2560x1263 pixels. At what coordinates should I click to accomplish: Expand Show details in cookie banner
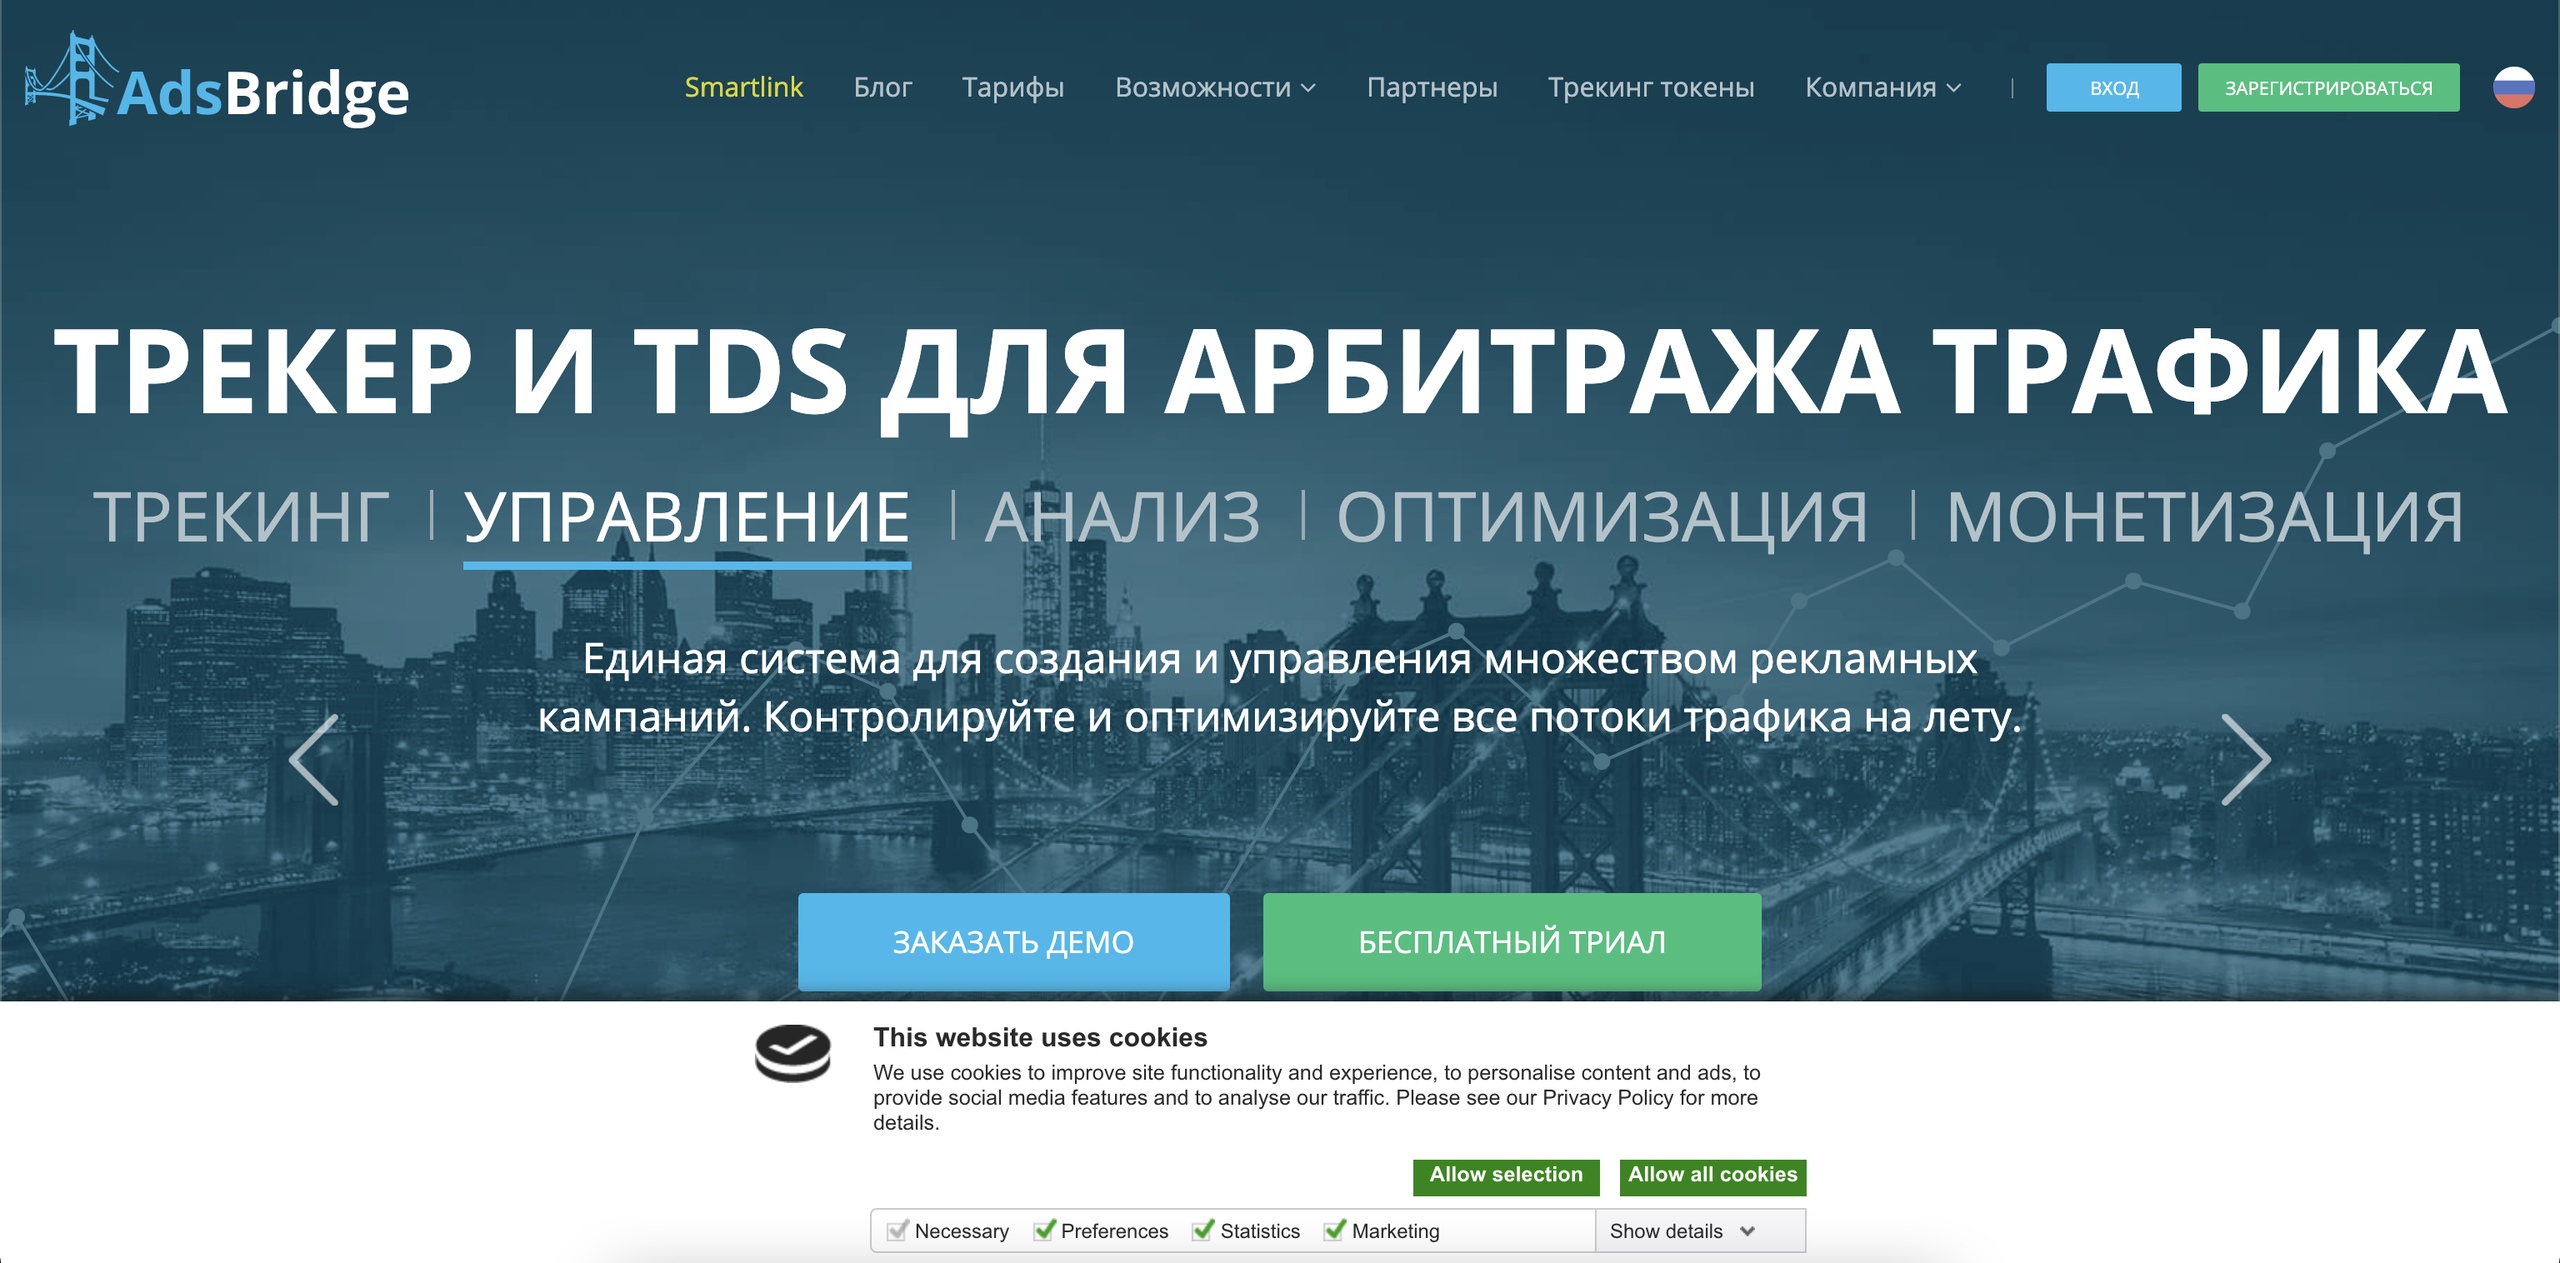(x=1682, y=1231)
